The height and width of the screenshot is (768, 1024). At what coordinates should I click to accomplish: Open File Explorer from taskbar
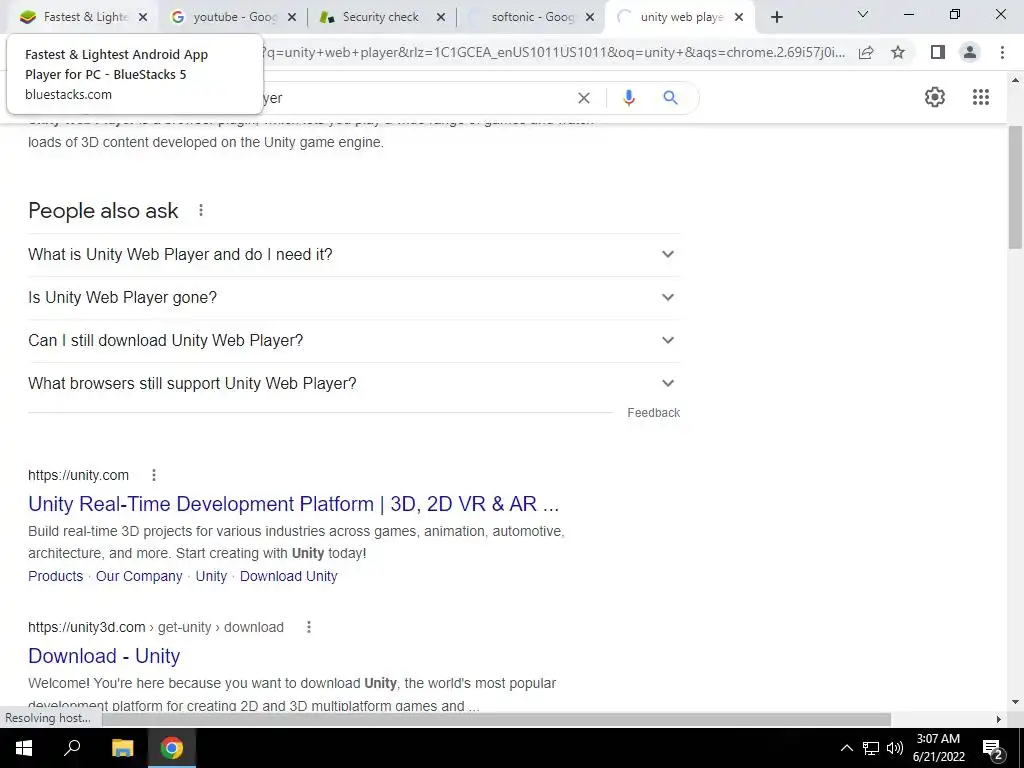point(122,748)
